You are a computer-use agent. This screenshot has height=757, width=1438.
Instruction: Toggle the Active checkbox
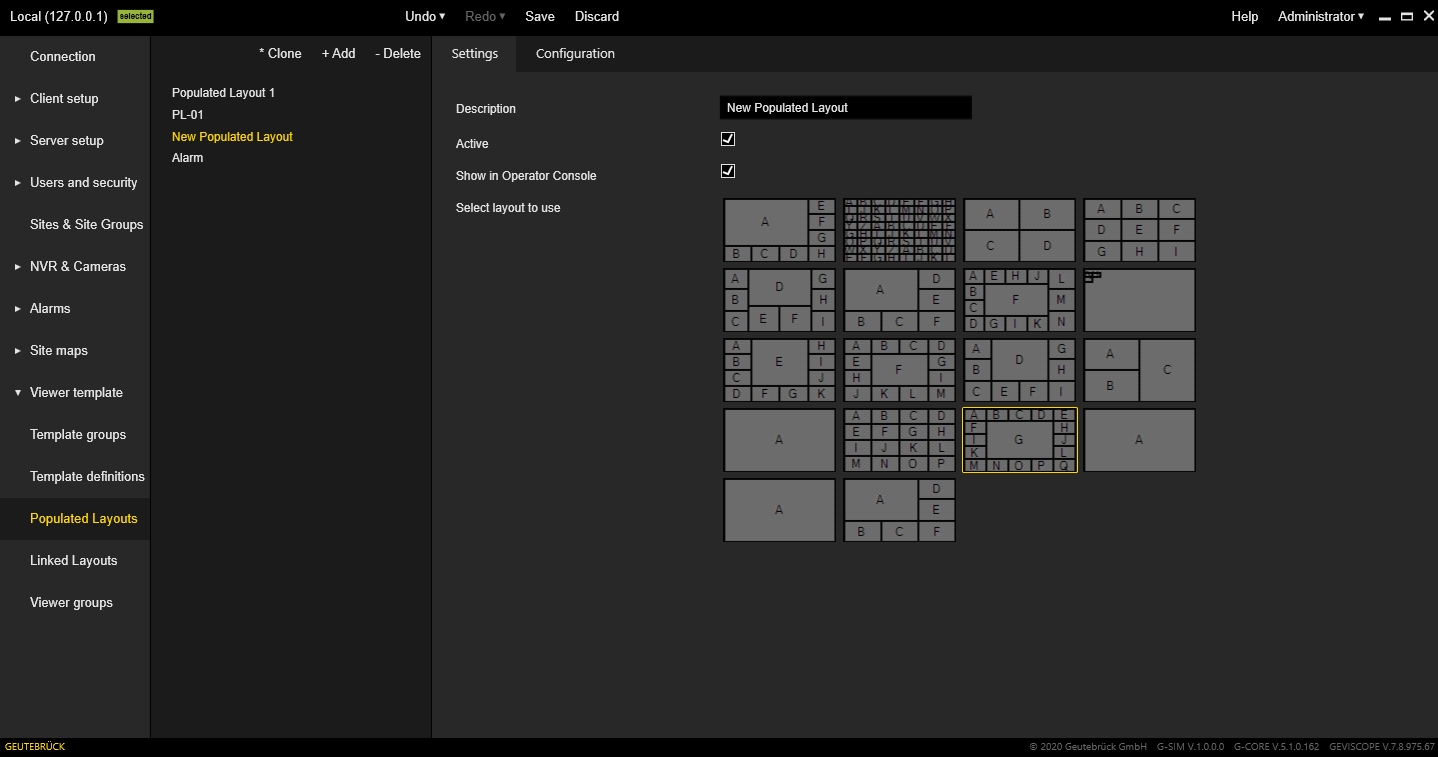tap(728, 139)
